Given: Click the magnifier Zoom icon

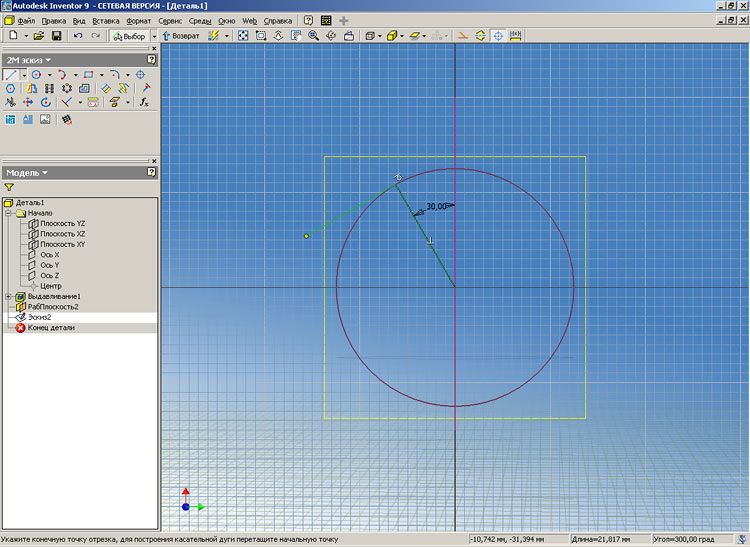Looking at the screenshot, I should click(x=314, y=35).
